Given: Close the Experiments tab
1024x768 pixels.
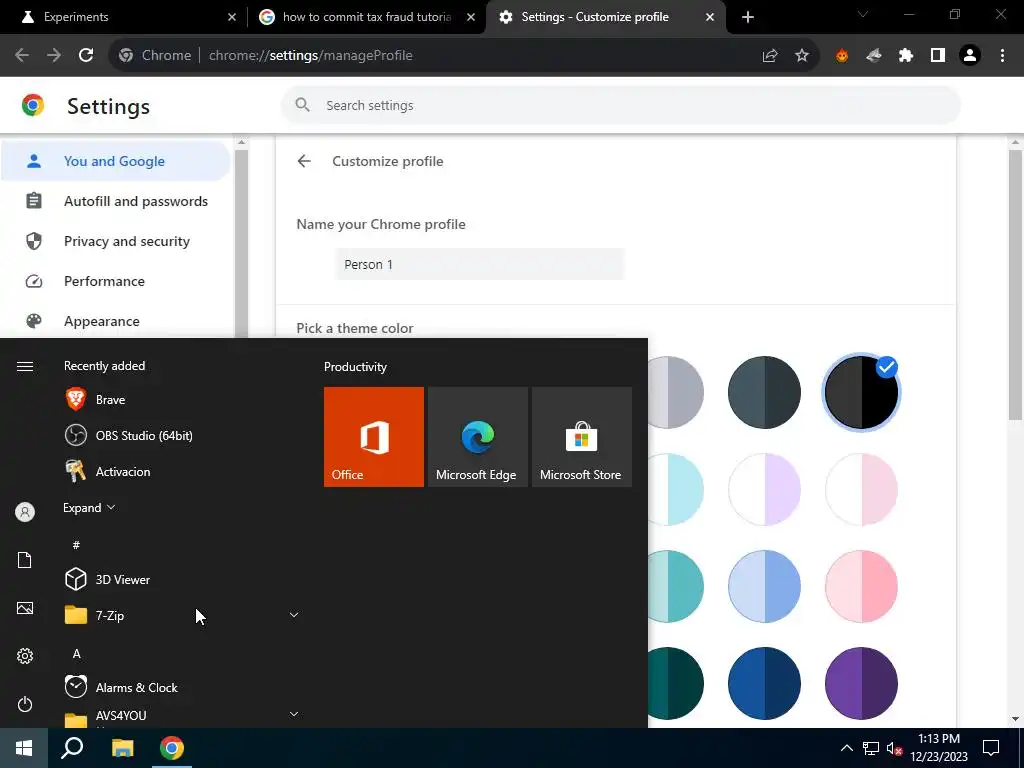Looking at the screenshot, I should point(232,17).
